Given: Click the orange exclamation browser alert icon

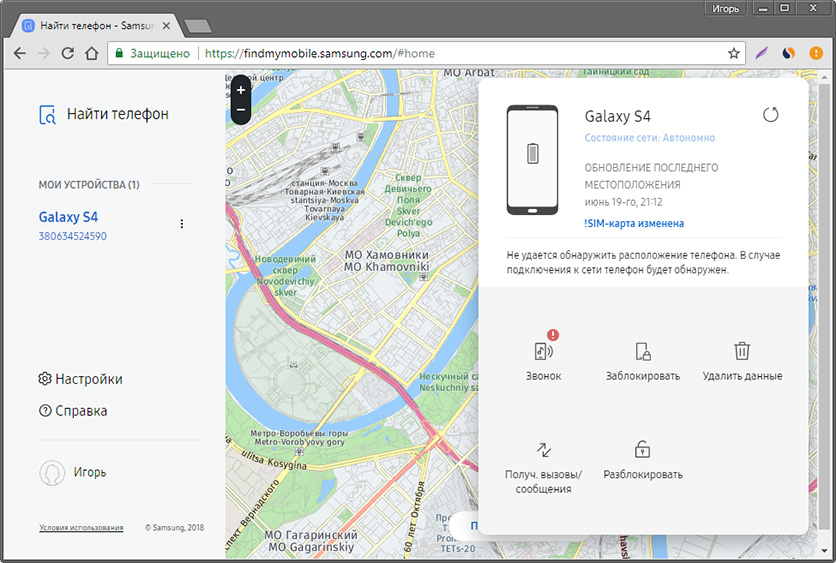Looking at the screenshot, I should click(816, 53).
